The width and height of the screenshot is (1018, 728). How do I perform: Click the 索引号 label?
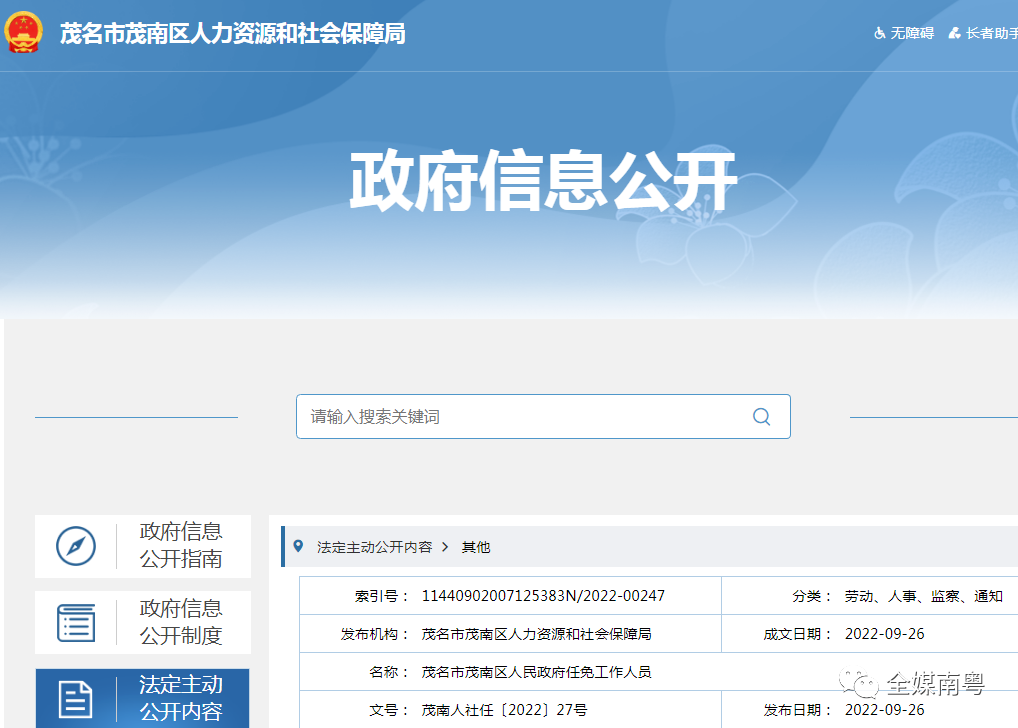tap(382, 596)
